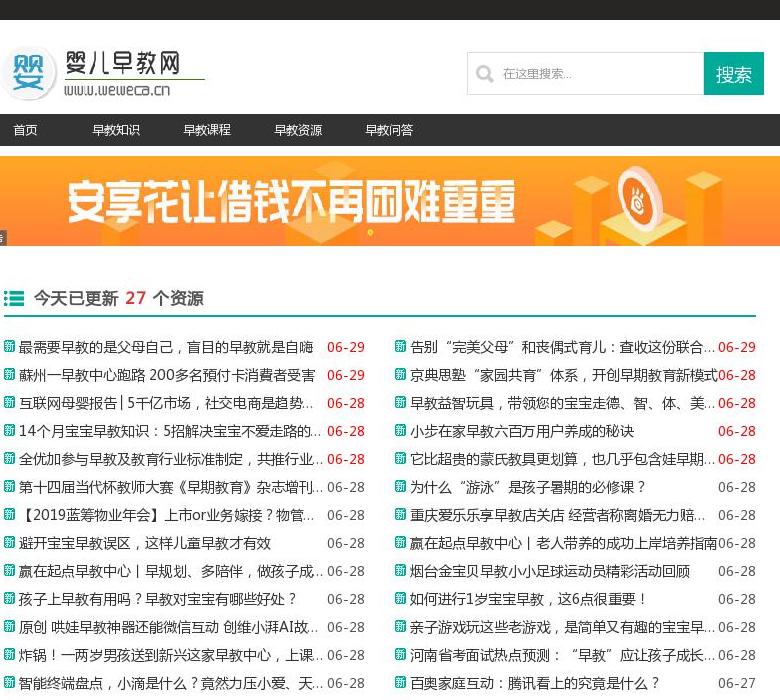Open article 互联网母婴报告 5千亿市场

point(166,403)
